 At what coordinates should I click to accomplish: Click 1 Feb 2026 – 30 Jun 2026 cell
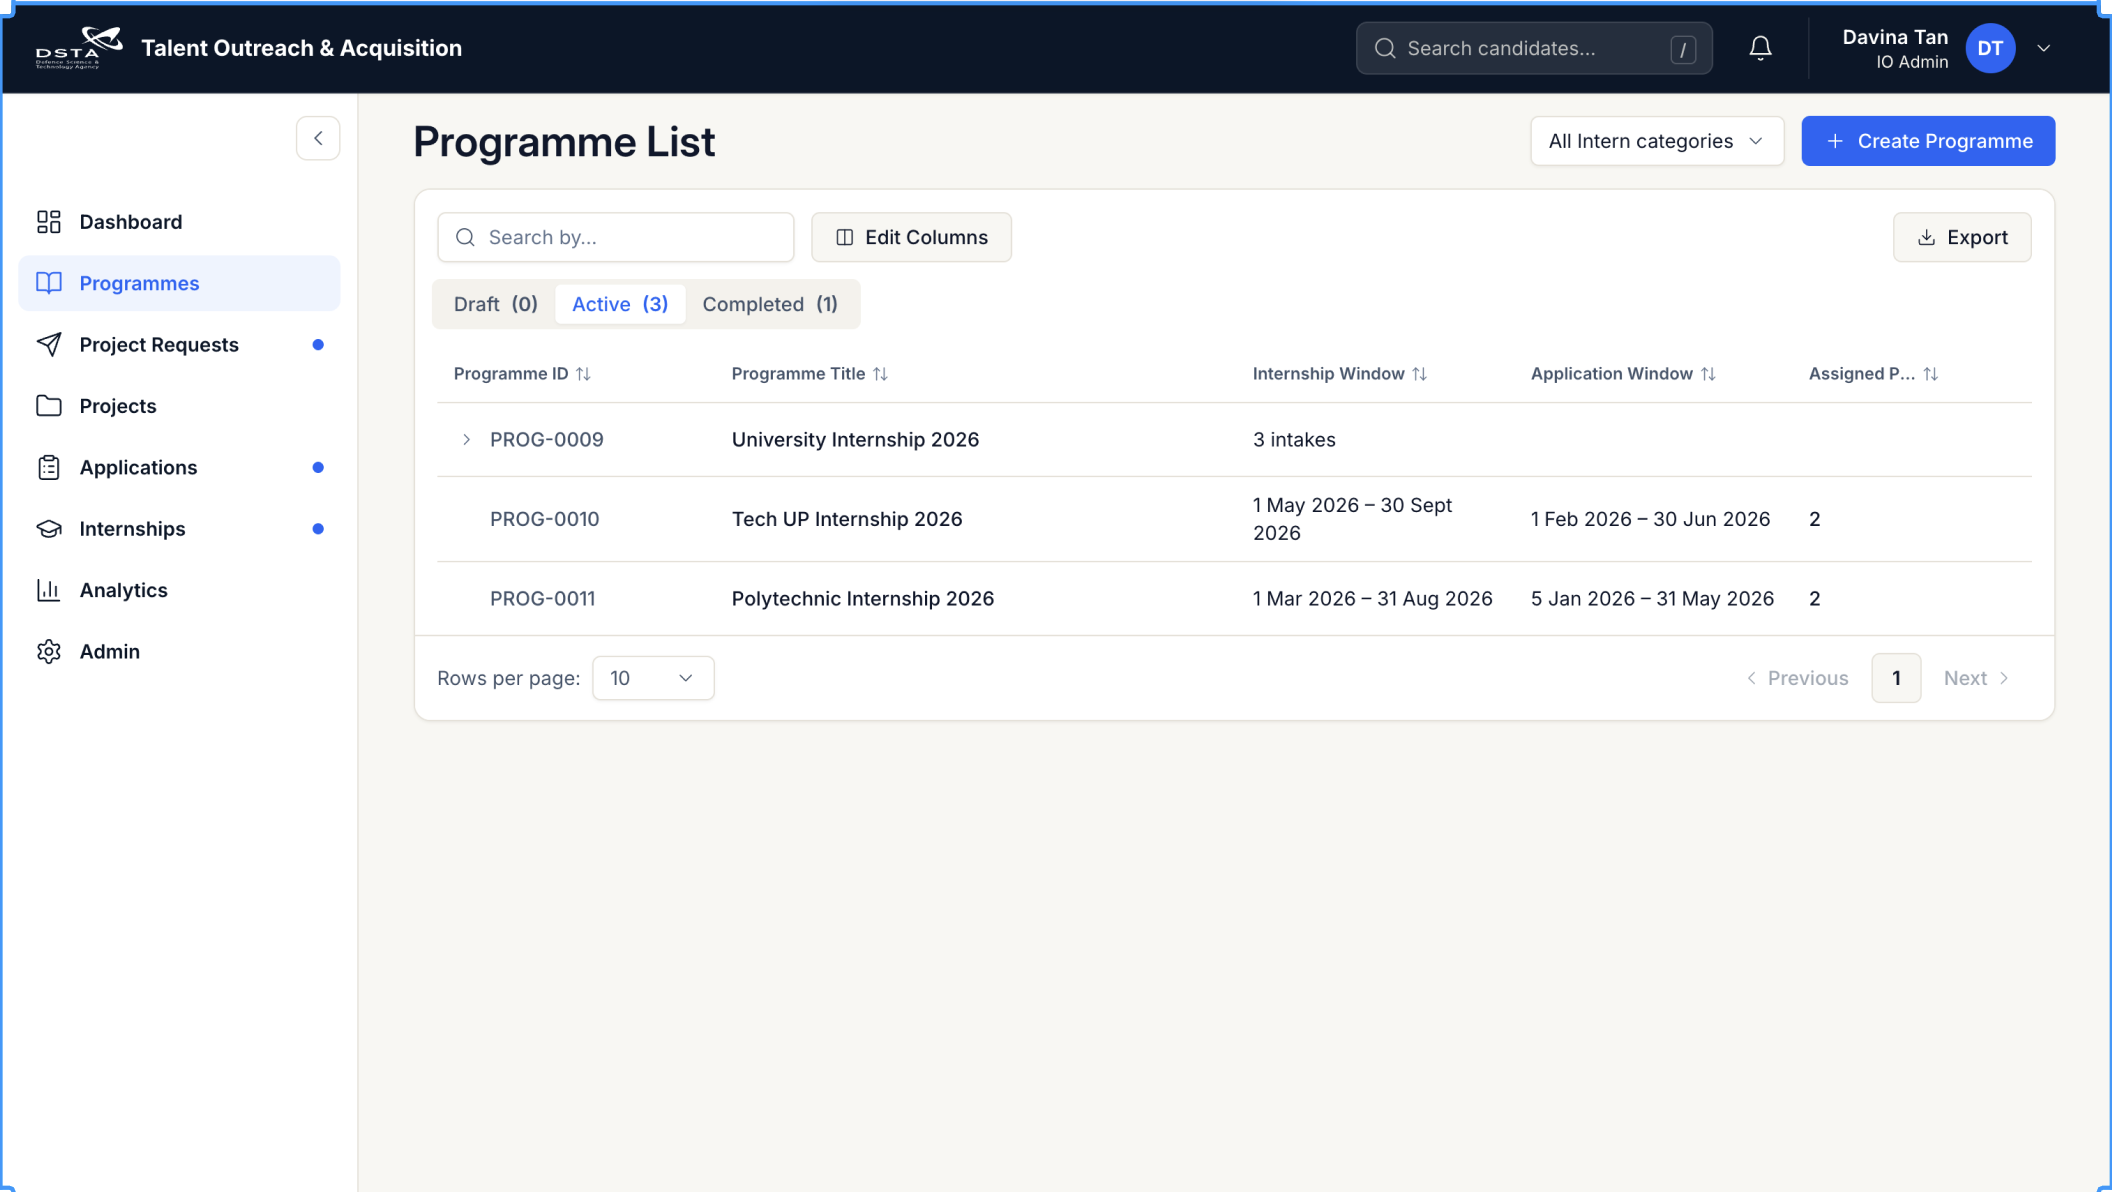[1650, 519]
